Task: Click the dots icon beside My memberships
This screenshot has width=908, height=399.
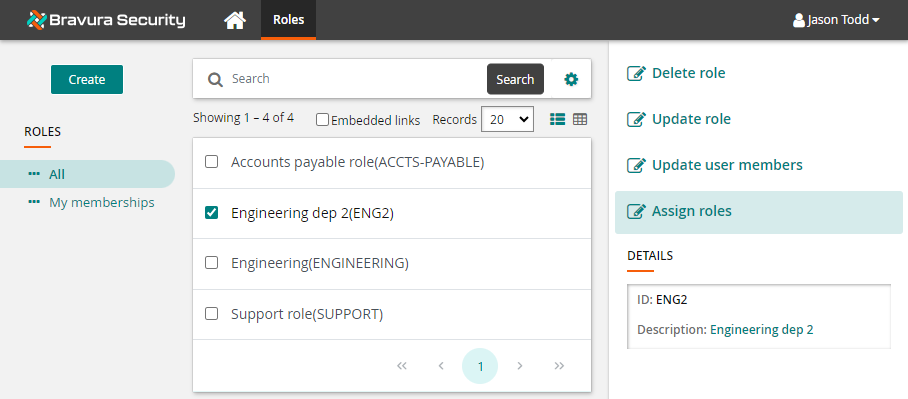Action: (34, 202)
